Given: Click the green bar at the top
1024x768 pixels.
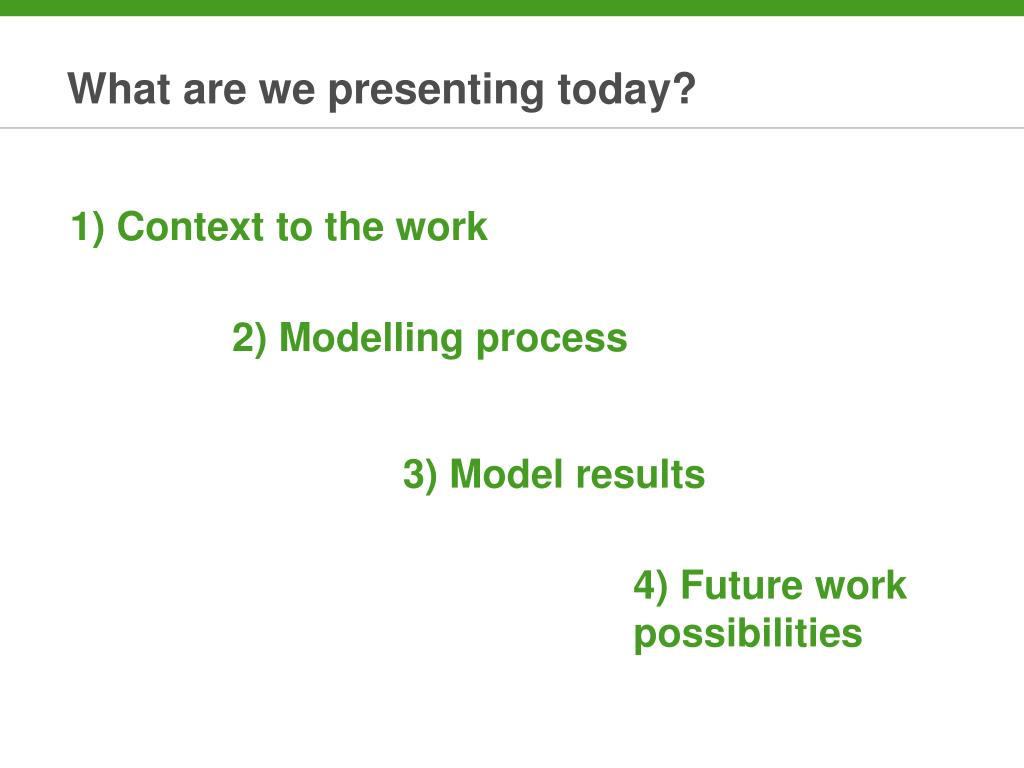Looking at the screenshot, I should coord(512,7).
